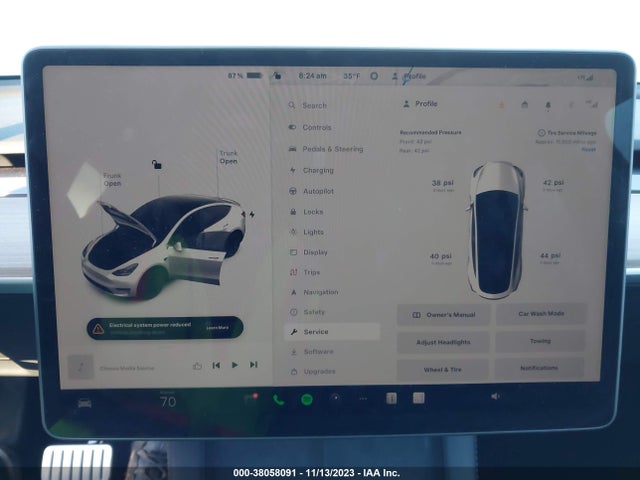Tap the second square app tile in the bottom bar
Screen dimensions: 640x480
click(x=418, y=398)
